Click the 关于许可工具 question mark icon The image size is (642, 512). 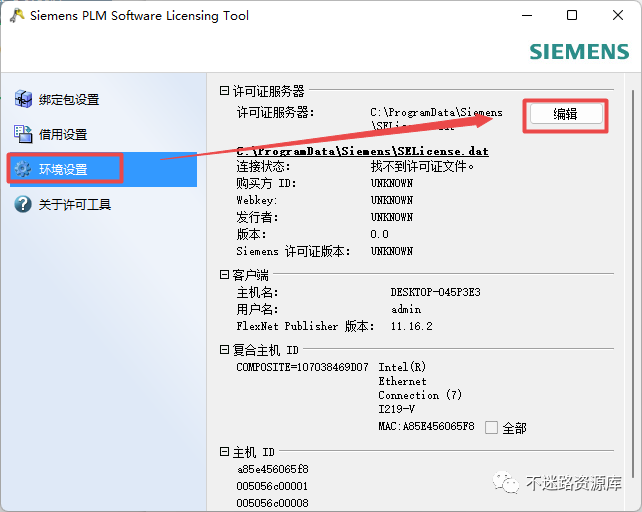(23, 204)
